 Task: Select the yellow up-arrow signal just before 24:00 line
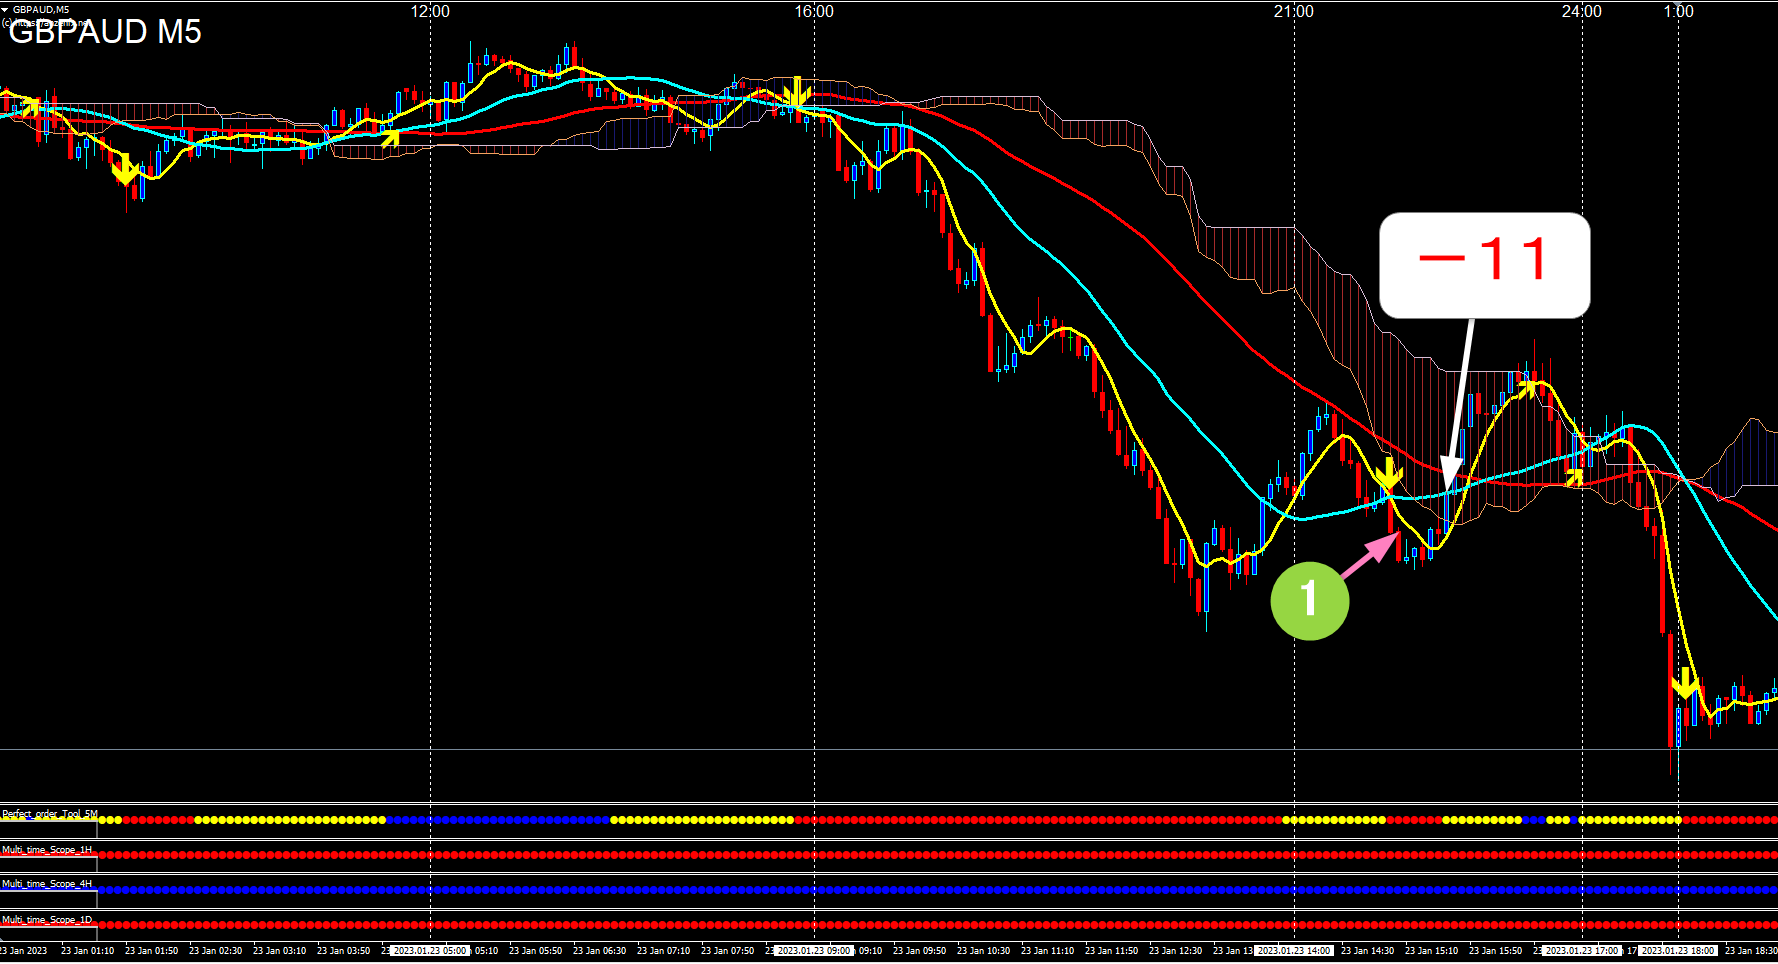[x=1574, y=478]
